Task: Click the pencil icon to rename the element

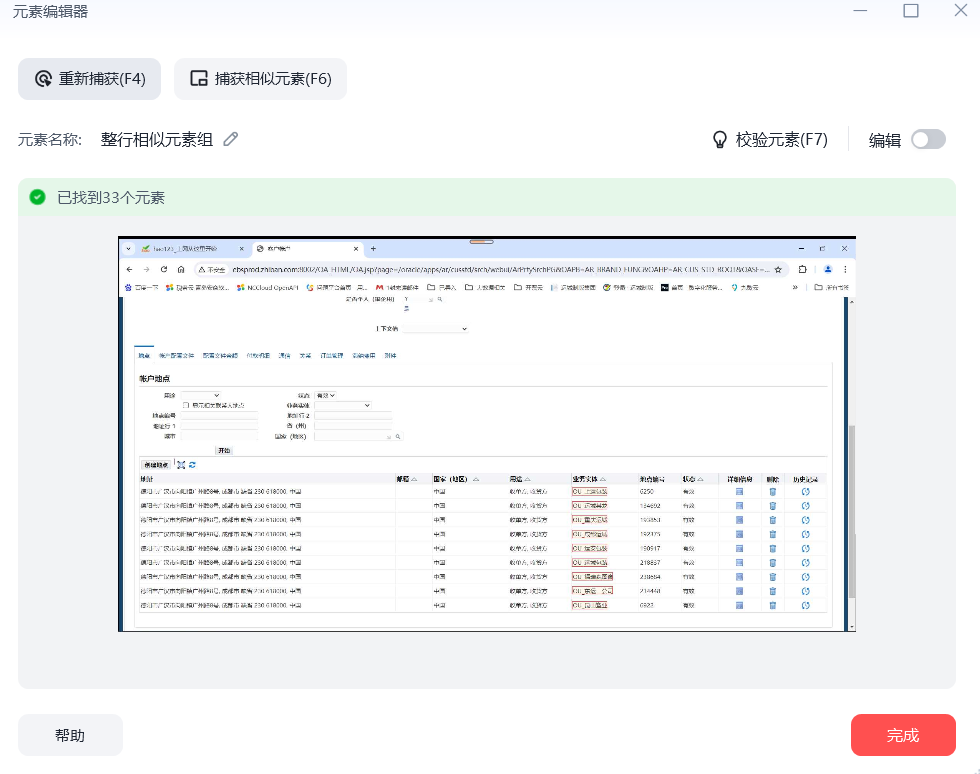Action: tap(231, 140)
